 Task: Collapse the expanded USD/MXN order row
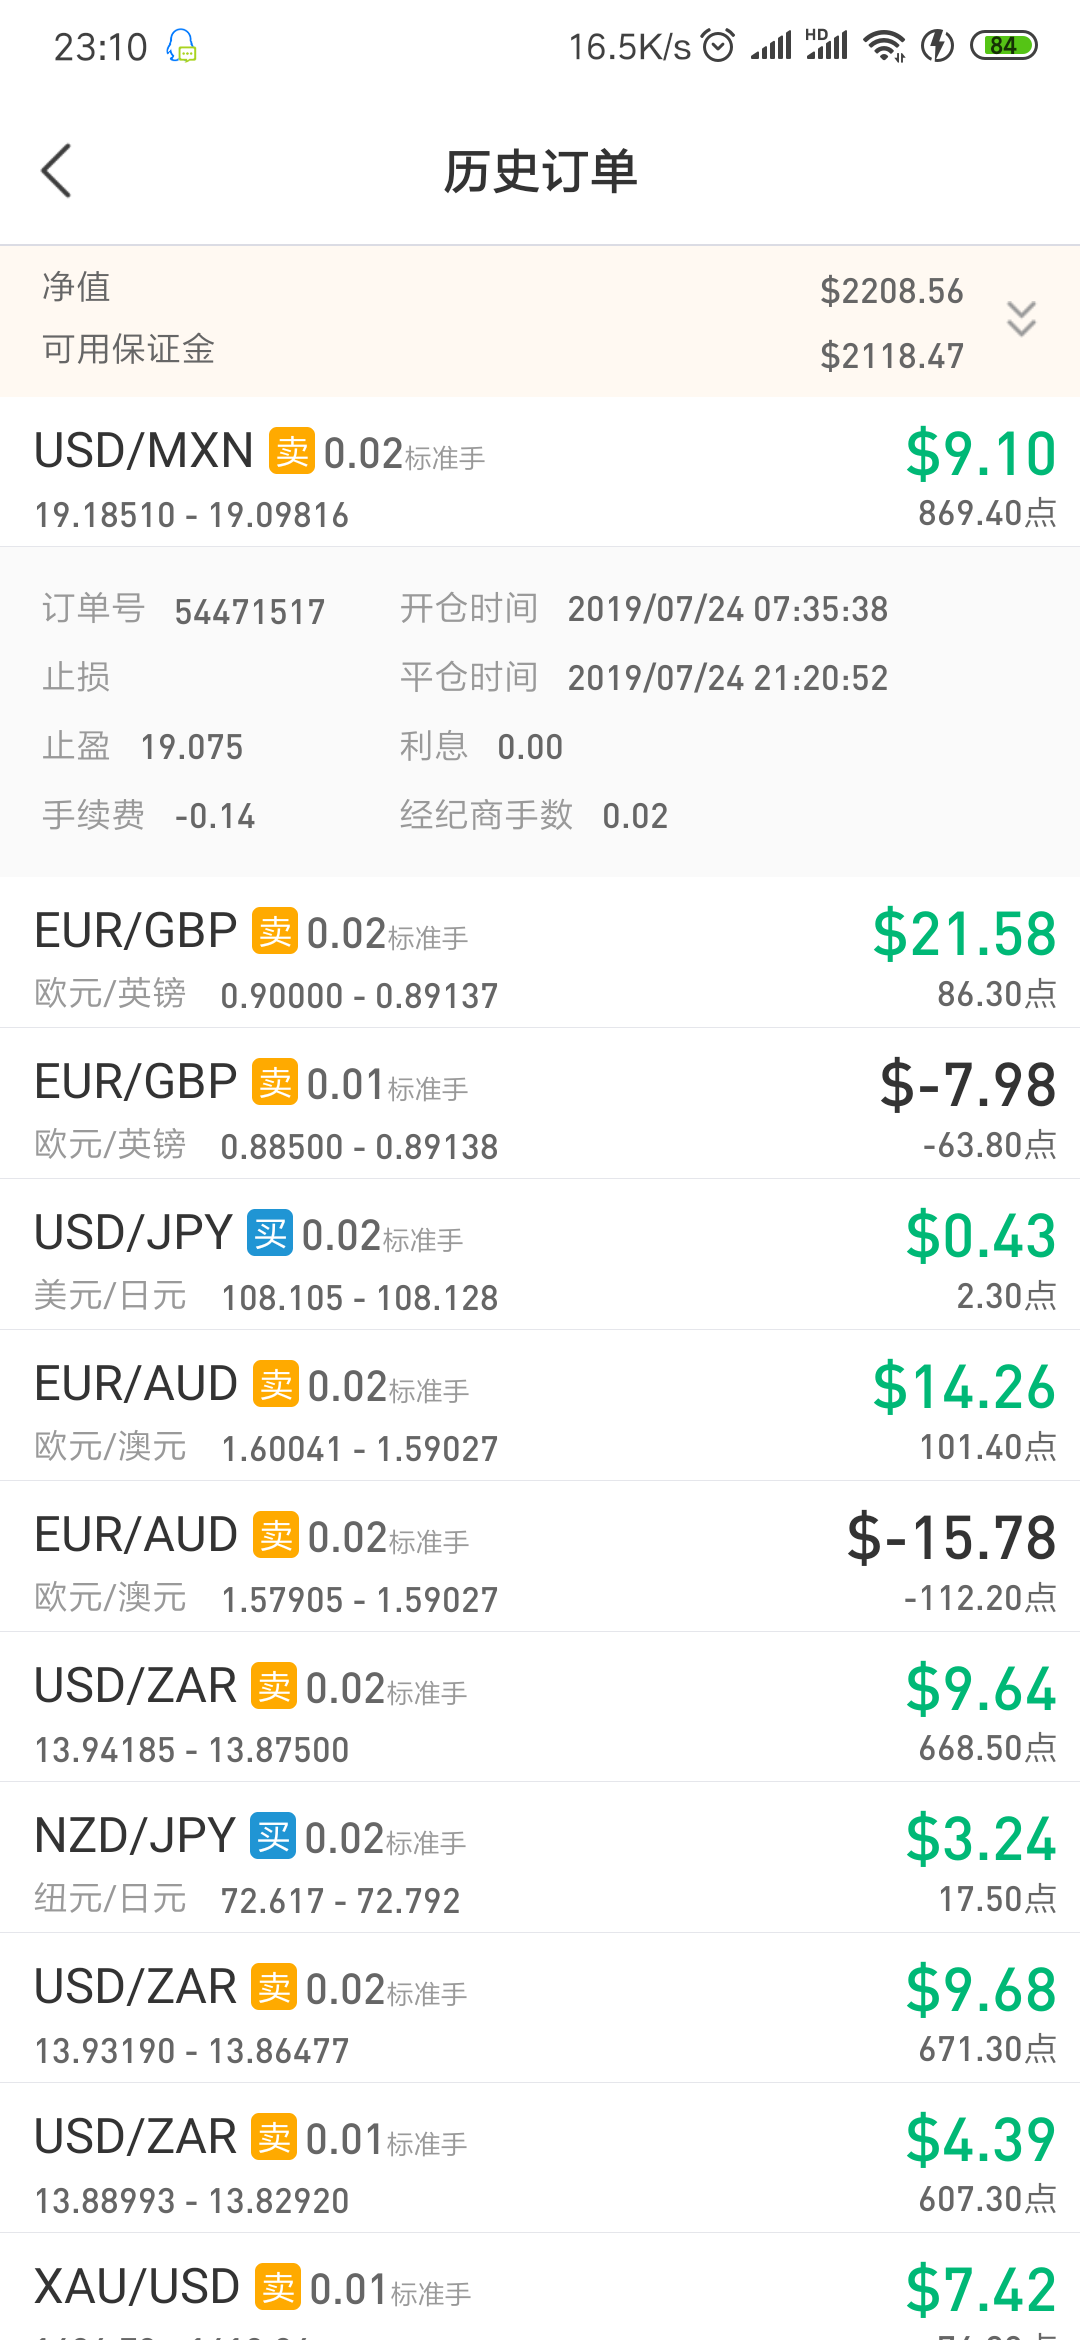coord(540,472)
